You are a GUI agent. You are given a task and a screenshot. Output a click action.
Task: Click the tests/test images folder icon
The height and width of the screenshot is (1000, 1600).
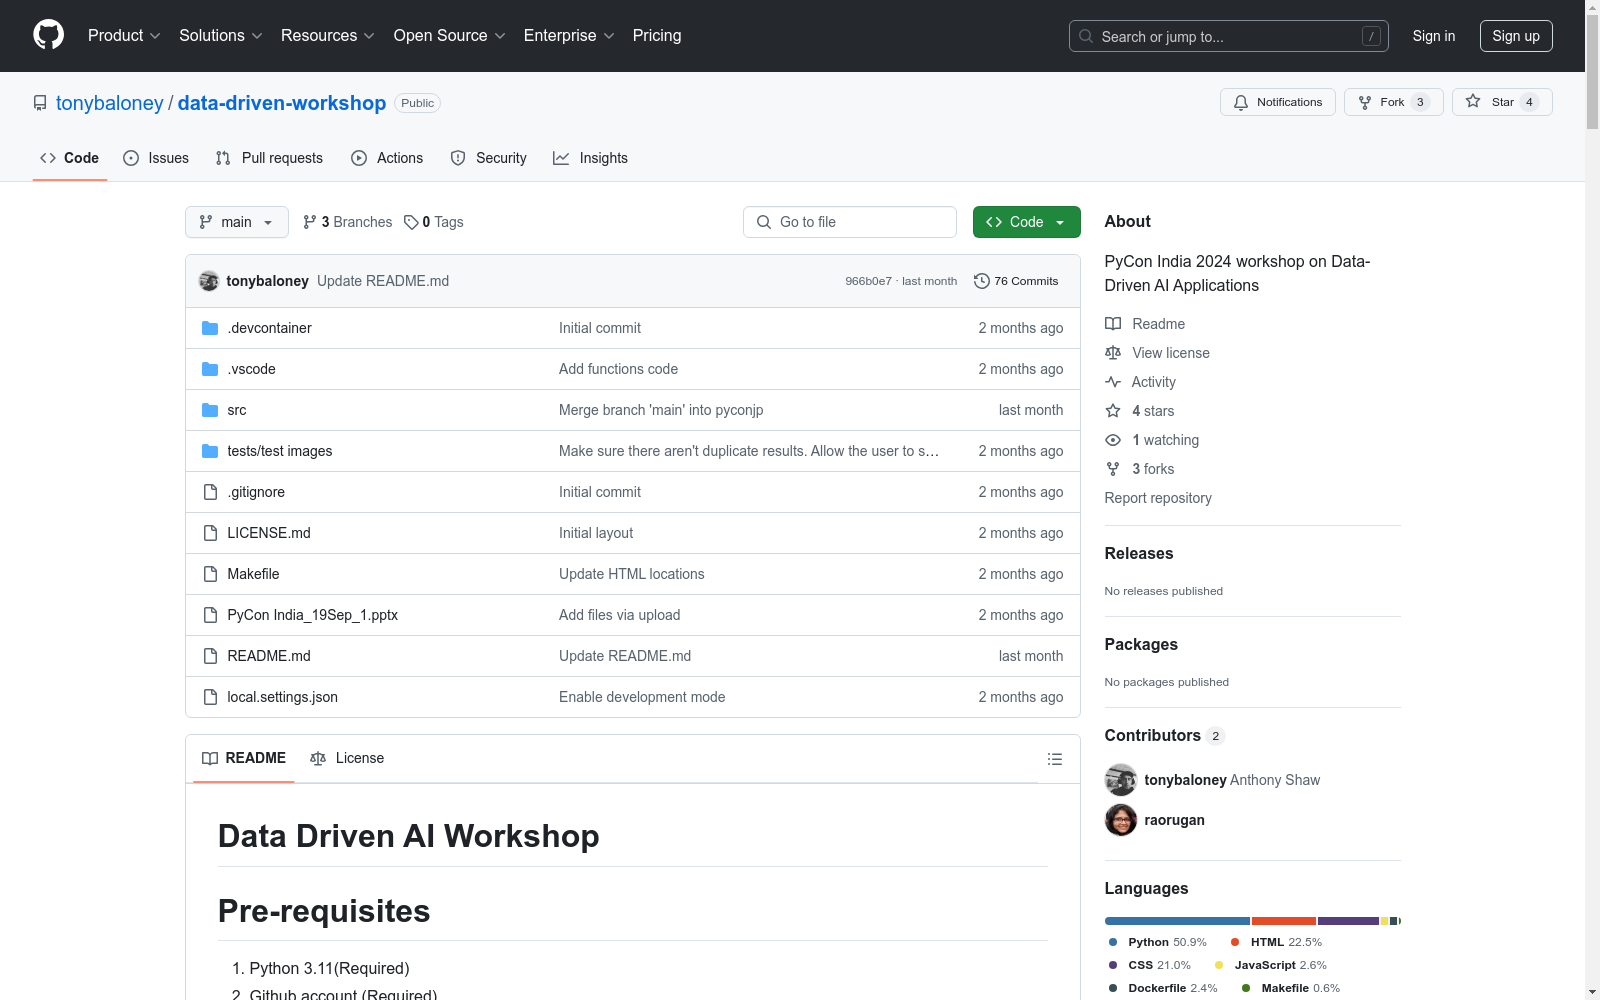point(210,451)
